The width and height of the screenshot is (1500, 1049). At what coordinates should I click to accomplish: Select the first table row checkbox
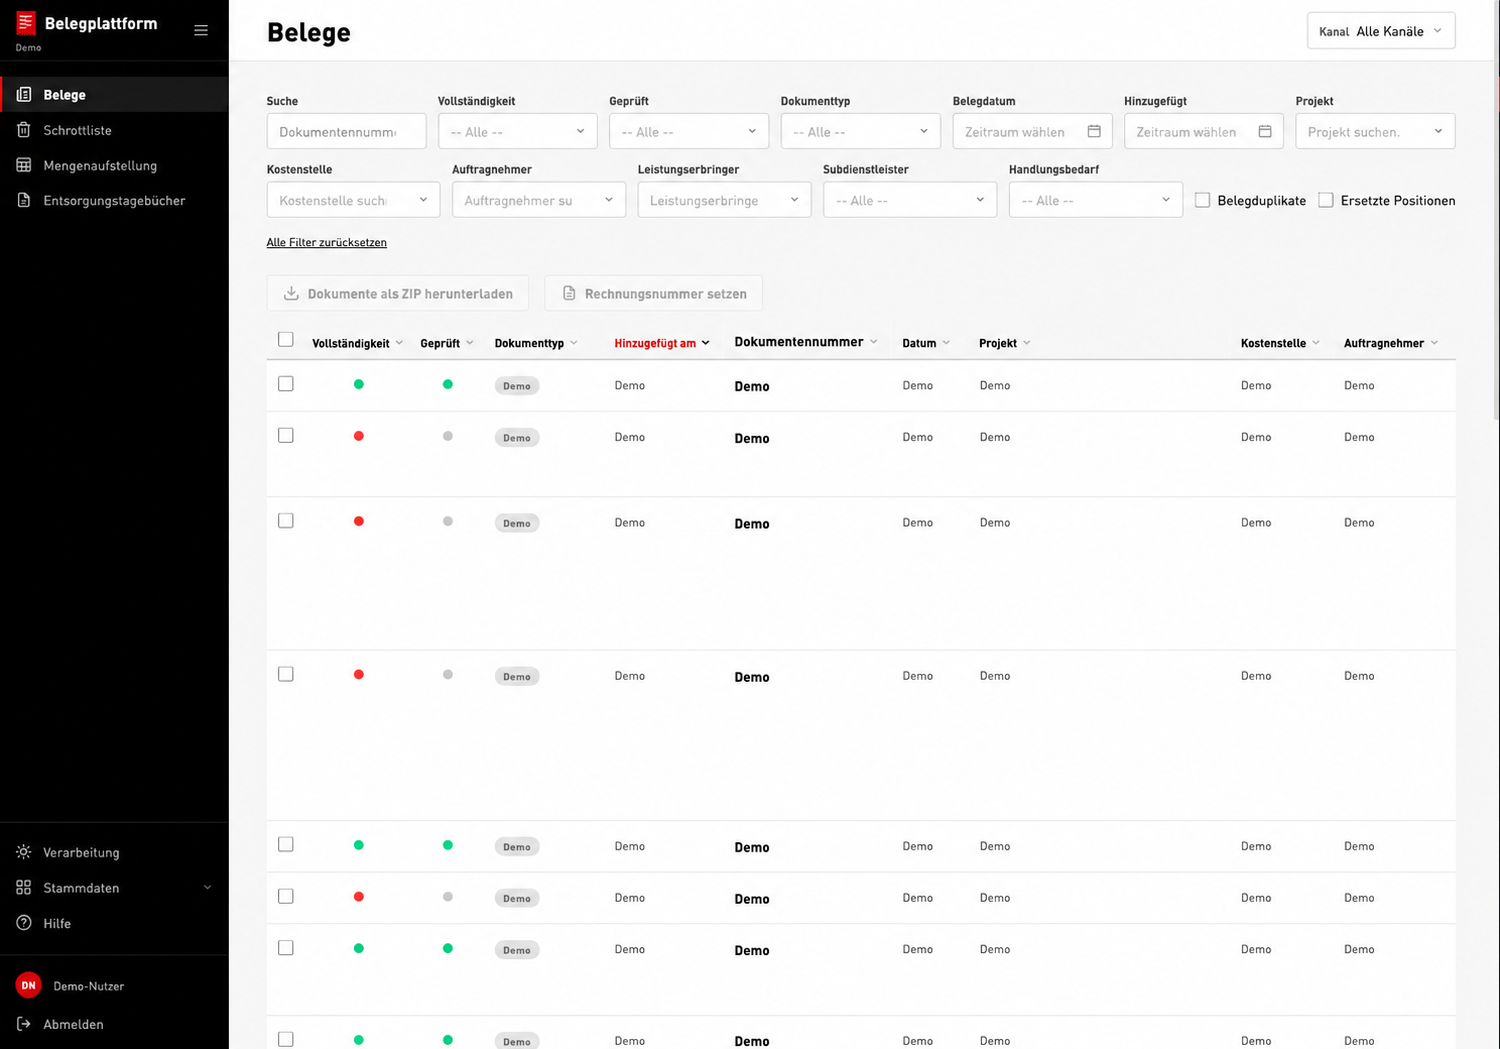[286, 384]
